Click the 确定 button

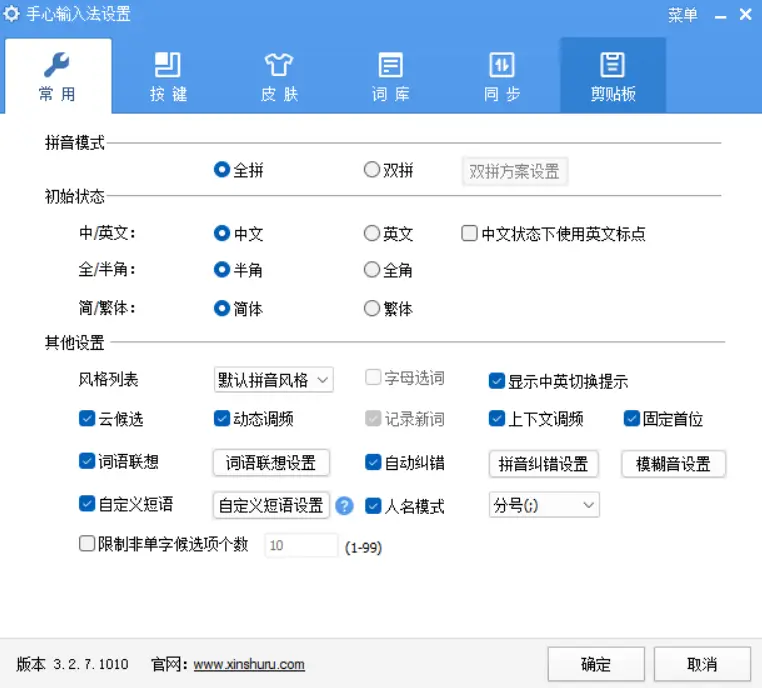[596, 664]
